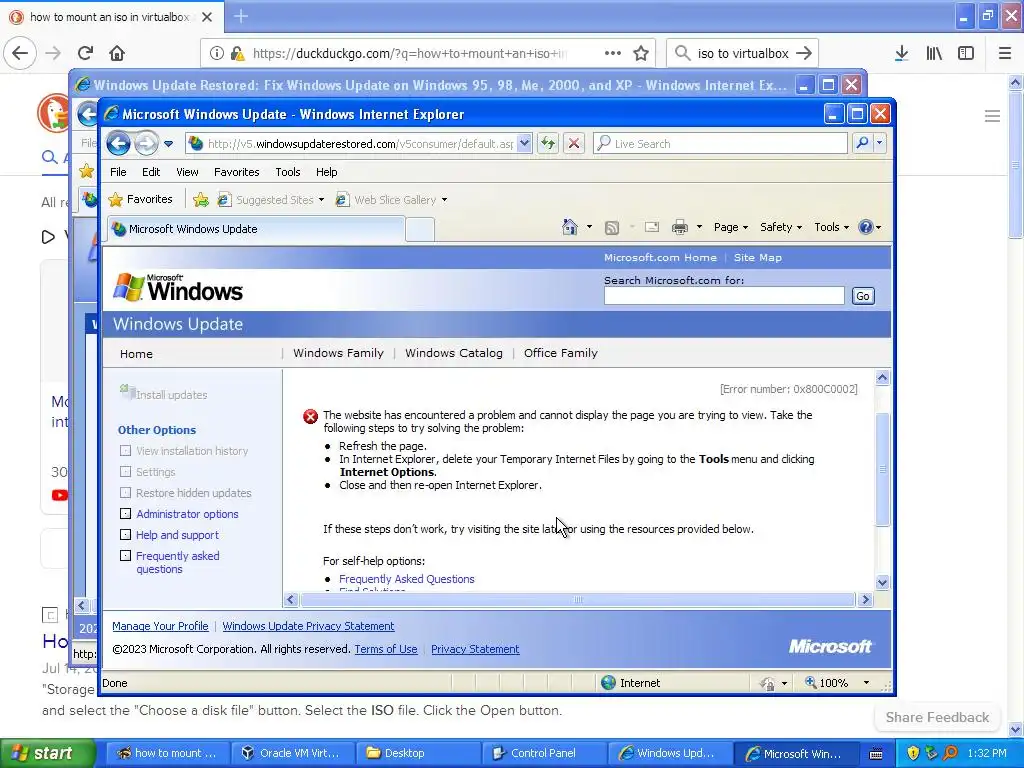Click Microsoft.com Home link
The width and height of the screenshot is (1024, 768).
pyautogui.click(x=660, y=257)
